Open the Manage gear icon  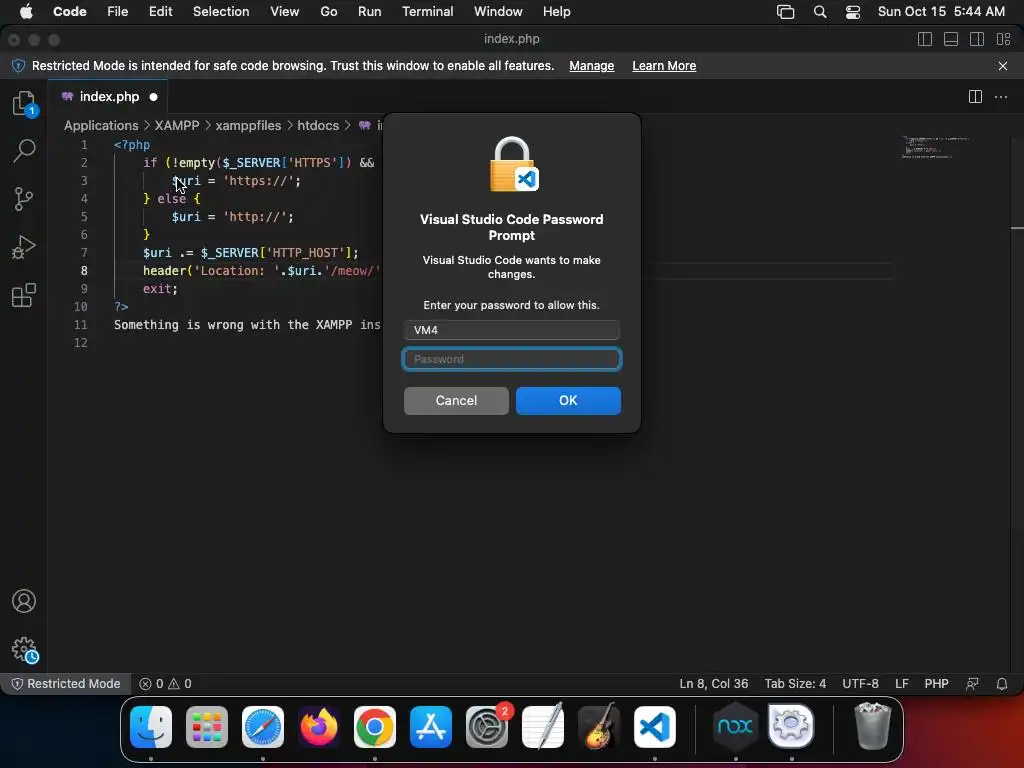pyautogui.click(x=25, y=650)
